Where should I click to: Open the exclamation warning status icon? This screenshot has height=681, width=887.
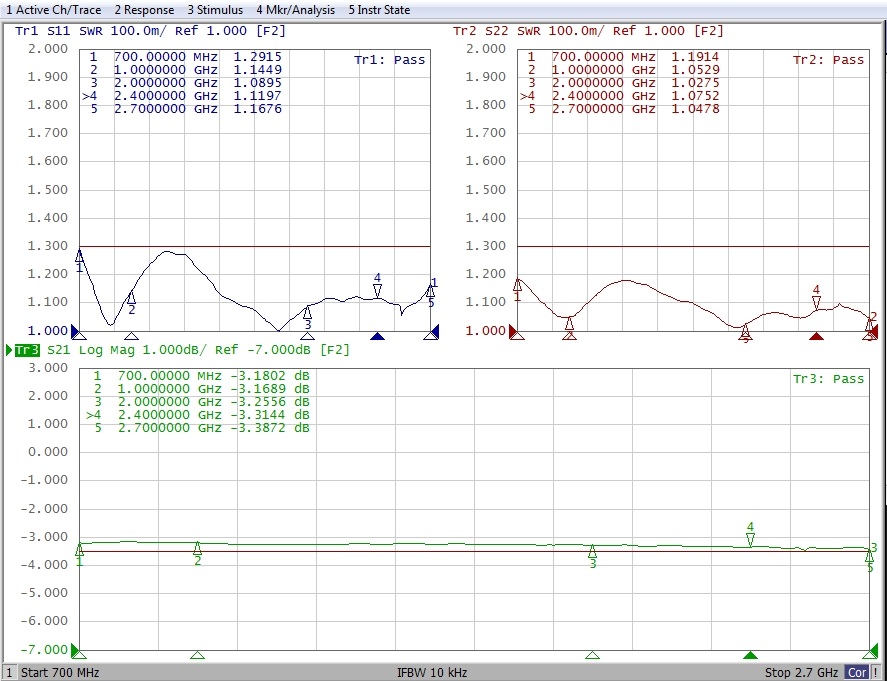coord(876,673)
